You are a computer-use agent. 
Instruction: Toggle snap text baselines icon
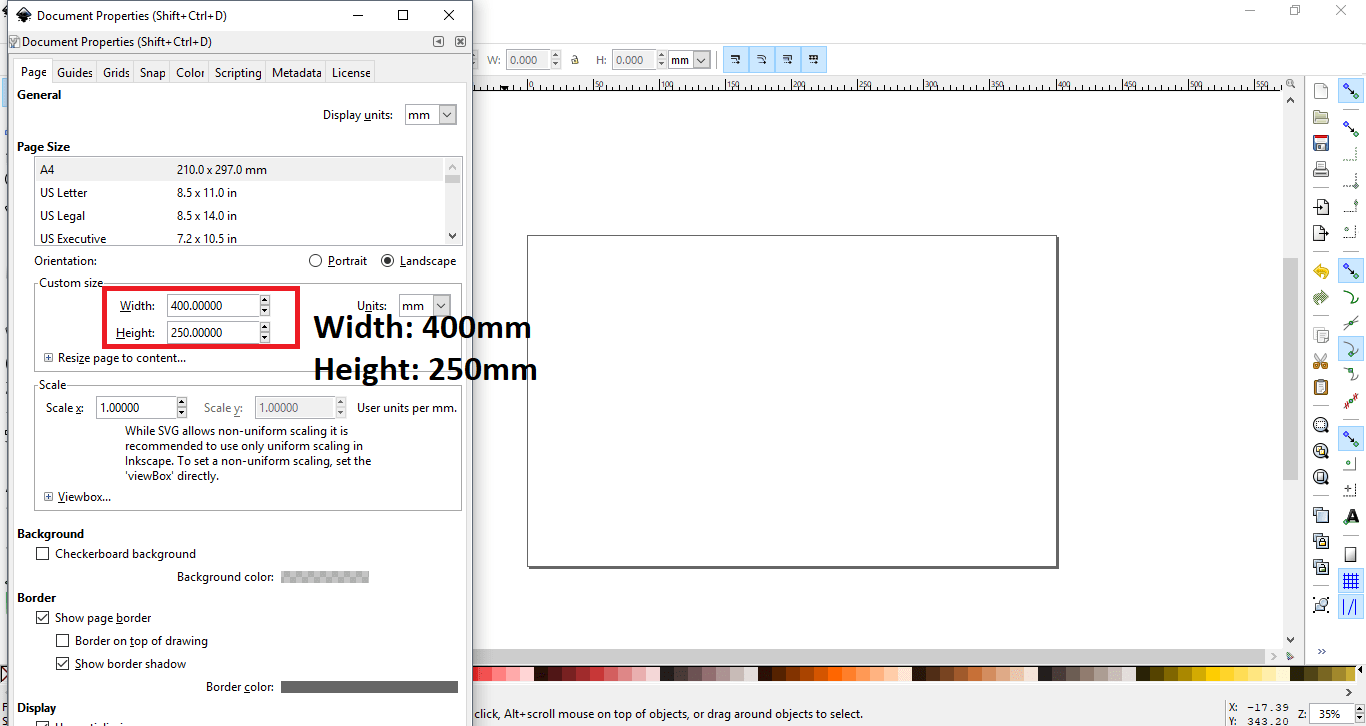pyautogui.click(x=1351, y=517)
